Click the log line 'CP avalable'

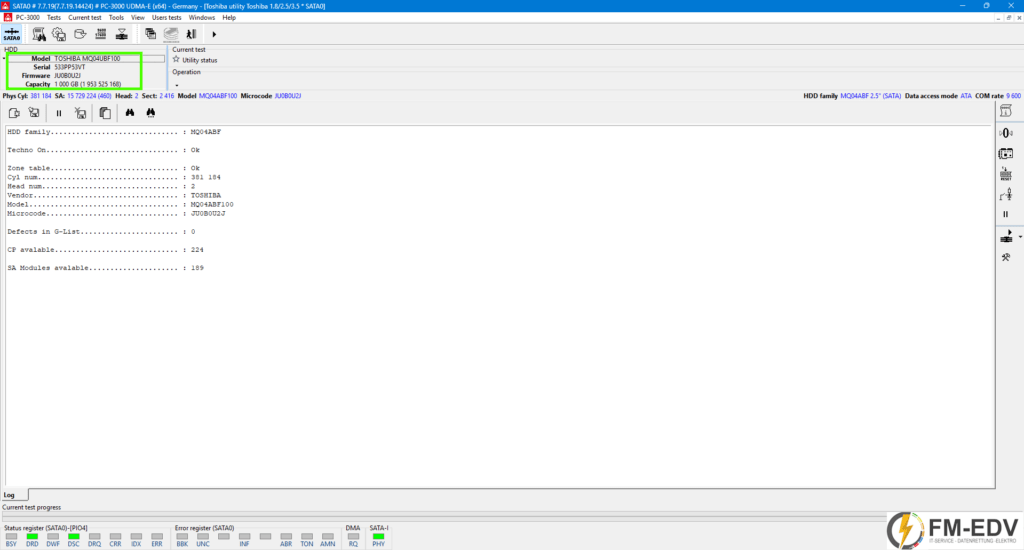coord(105,250)
